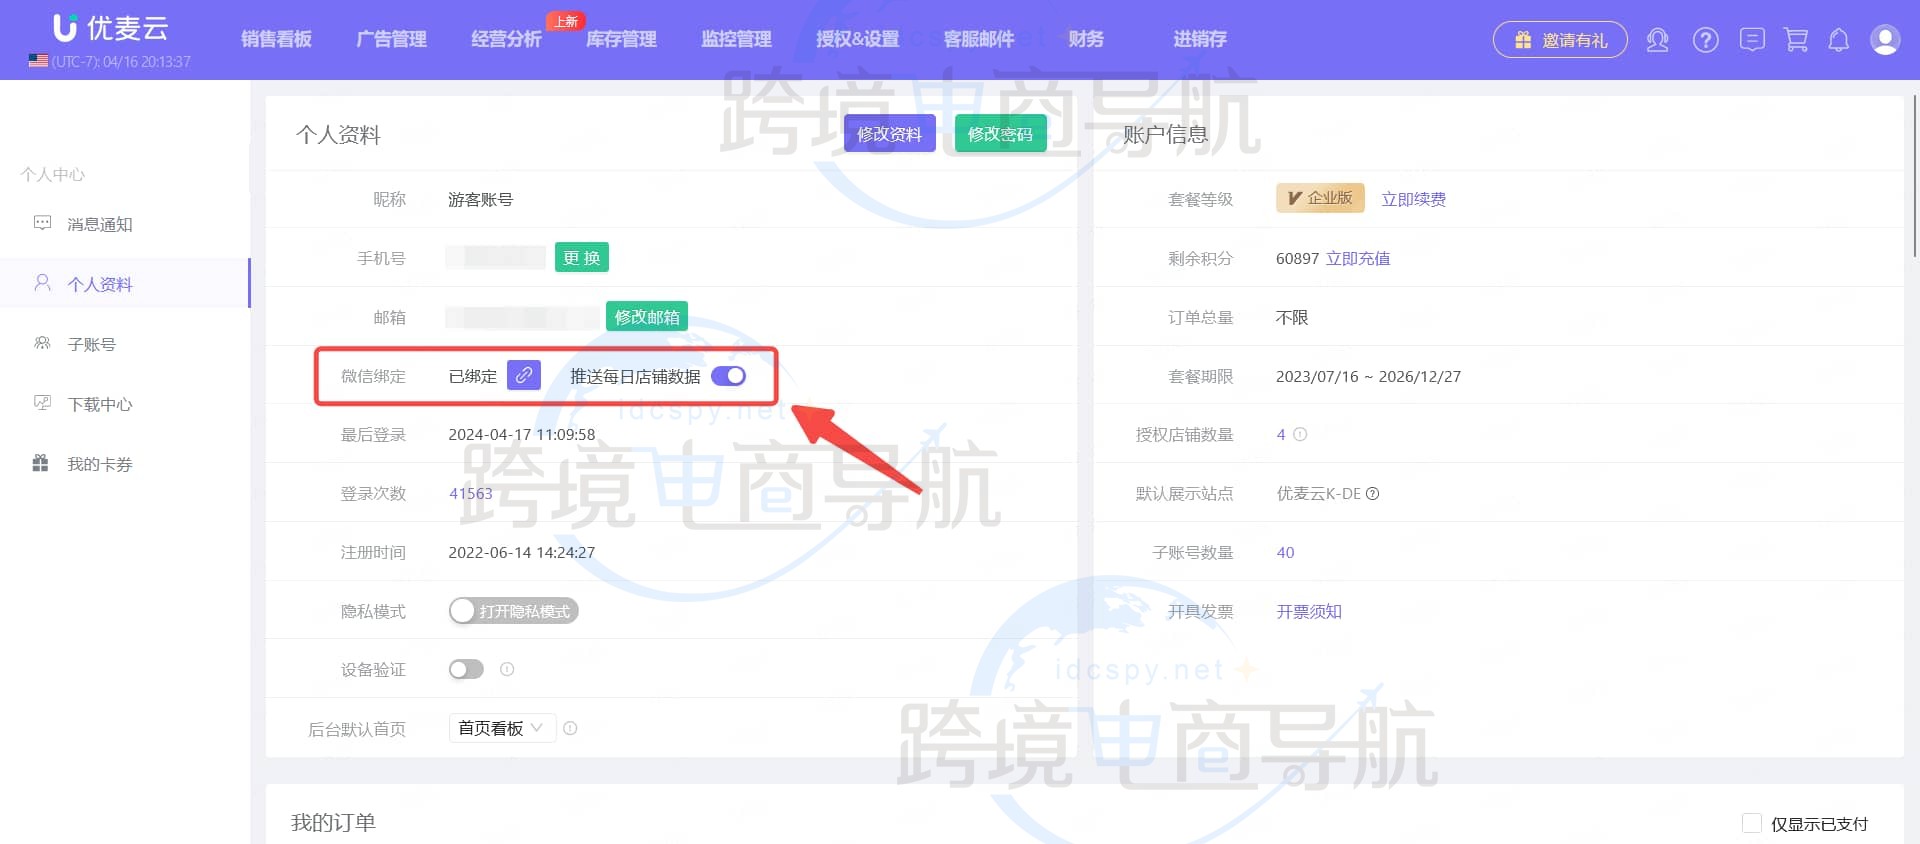Click the 修改邮箱 button
The image size is (1920, 844).
point(647,316)
